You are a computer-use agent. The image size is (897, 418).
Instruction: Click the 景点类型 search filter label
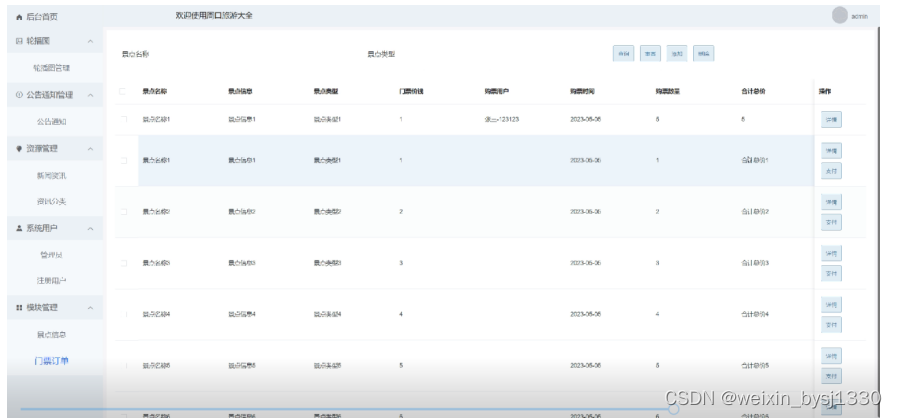[x=381, y=54]
